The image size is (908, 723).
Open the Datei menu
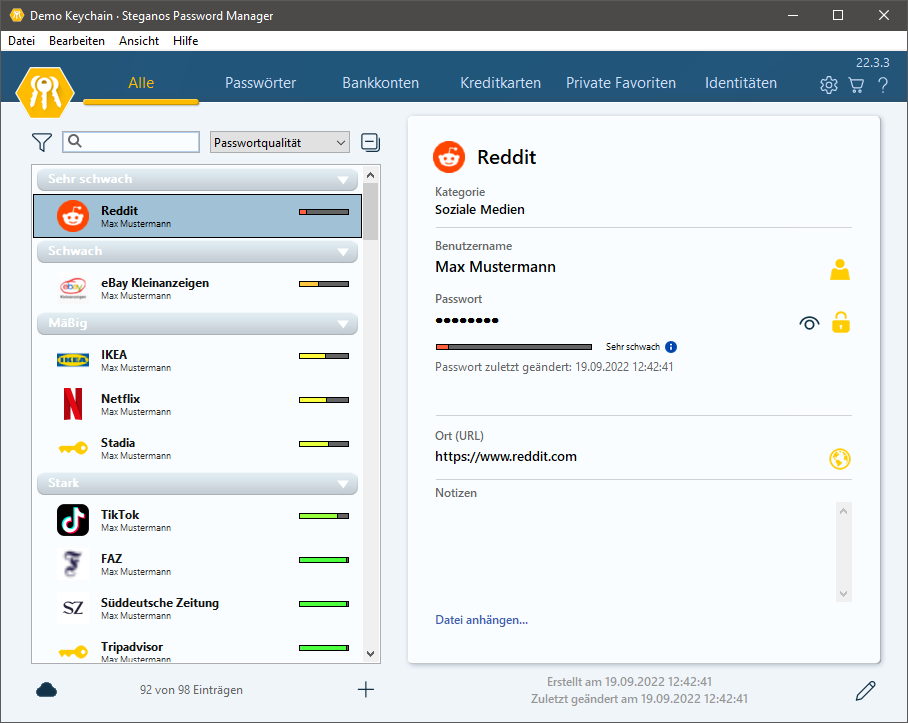21,41
